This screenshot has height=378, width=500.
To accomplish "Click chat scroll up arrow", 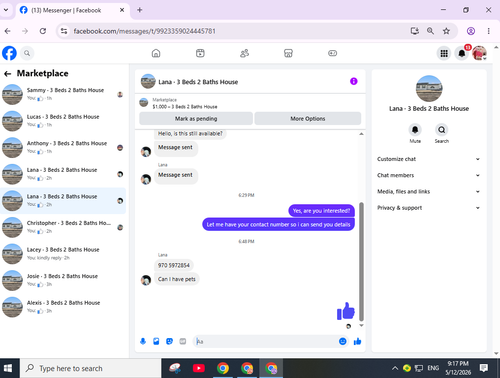I will click(361, 134).
